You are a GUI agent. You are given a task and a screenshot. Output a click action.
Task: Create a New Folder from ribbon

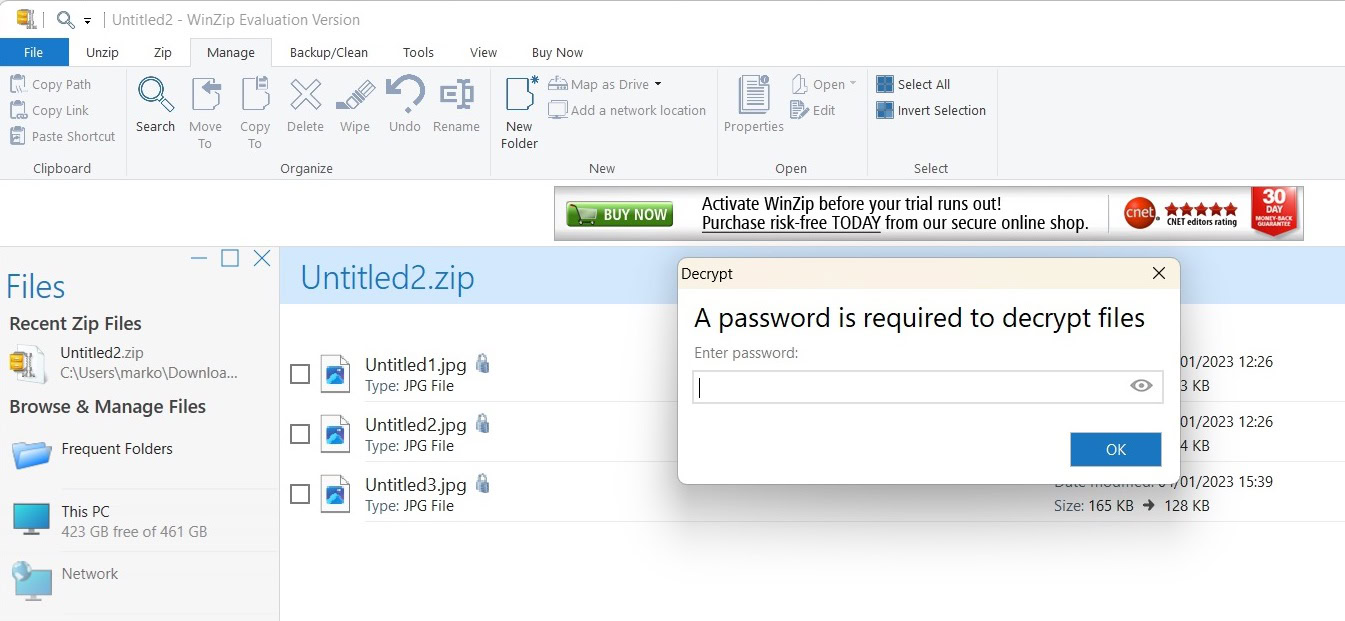point(520,113)
